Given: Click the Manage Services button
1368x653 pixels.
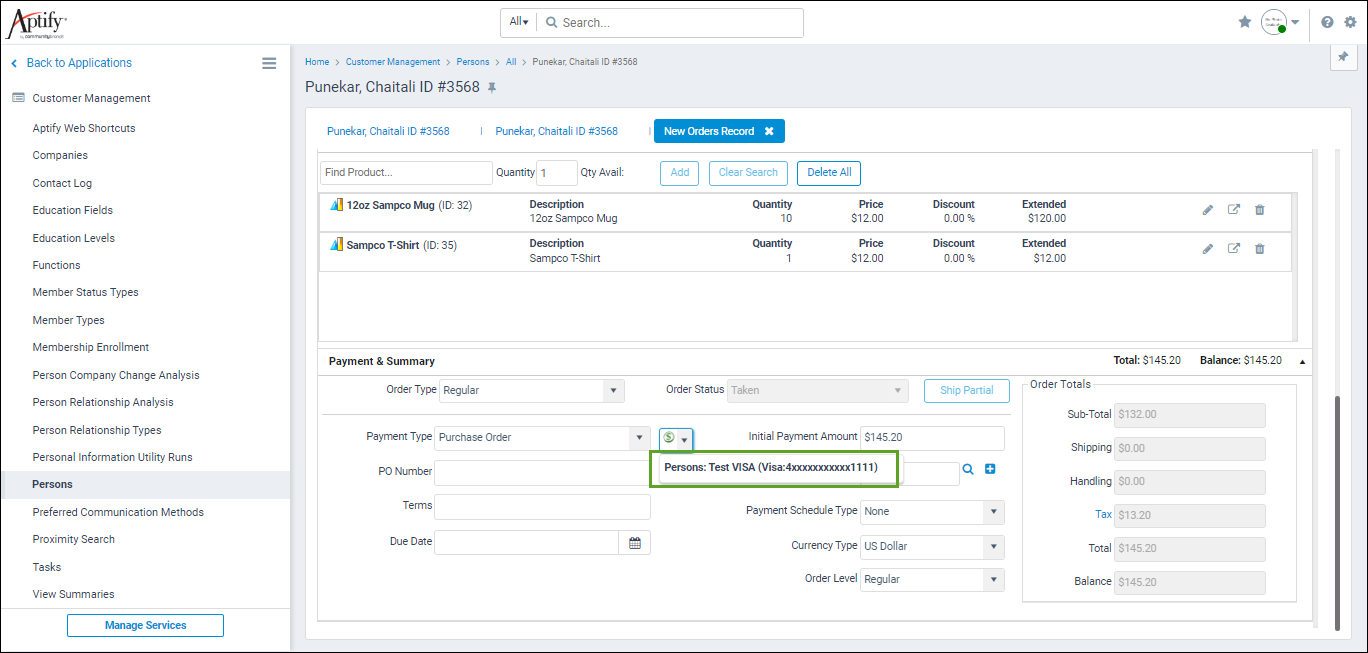Looking at the screenshot, I should (x=145, y=626).
